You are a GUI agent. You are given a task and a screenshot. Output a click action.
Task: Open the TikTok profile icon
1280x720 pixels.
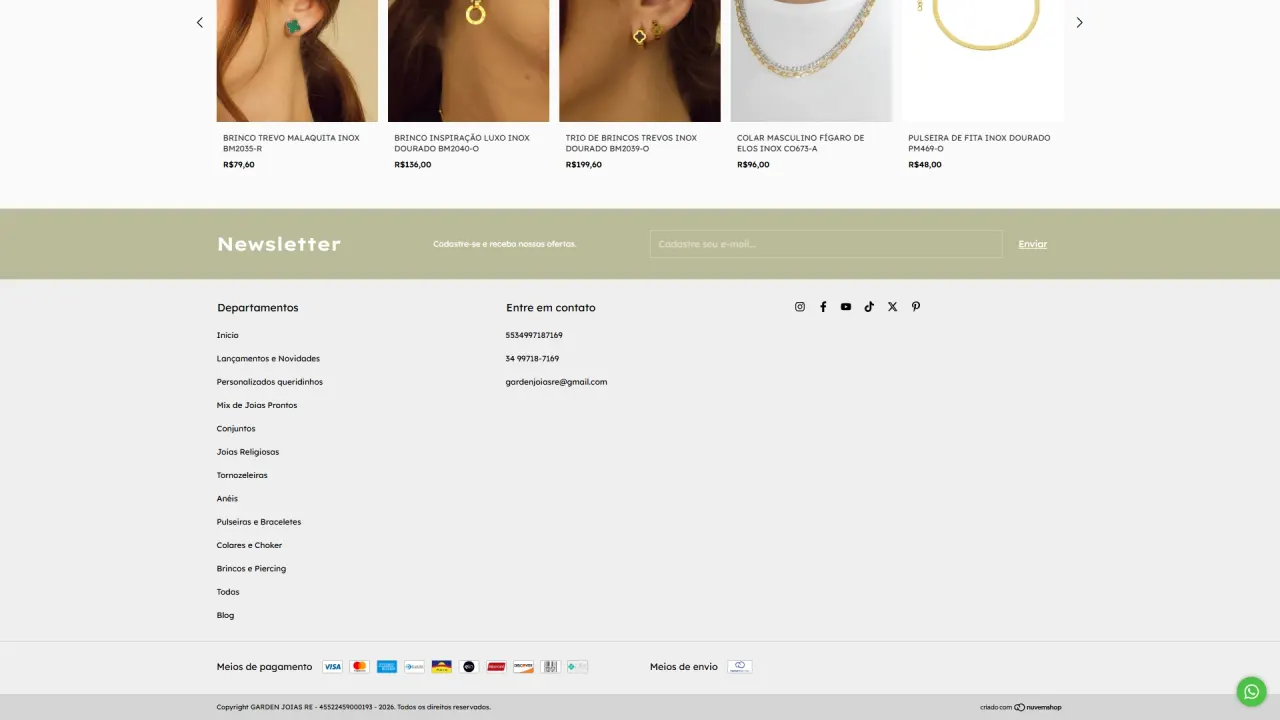(869, 307)
